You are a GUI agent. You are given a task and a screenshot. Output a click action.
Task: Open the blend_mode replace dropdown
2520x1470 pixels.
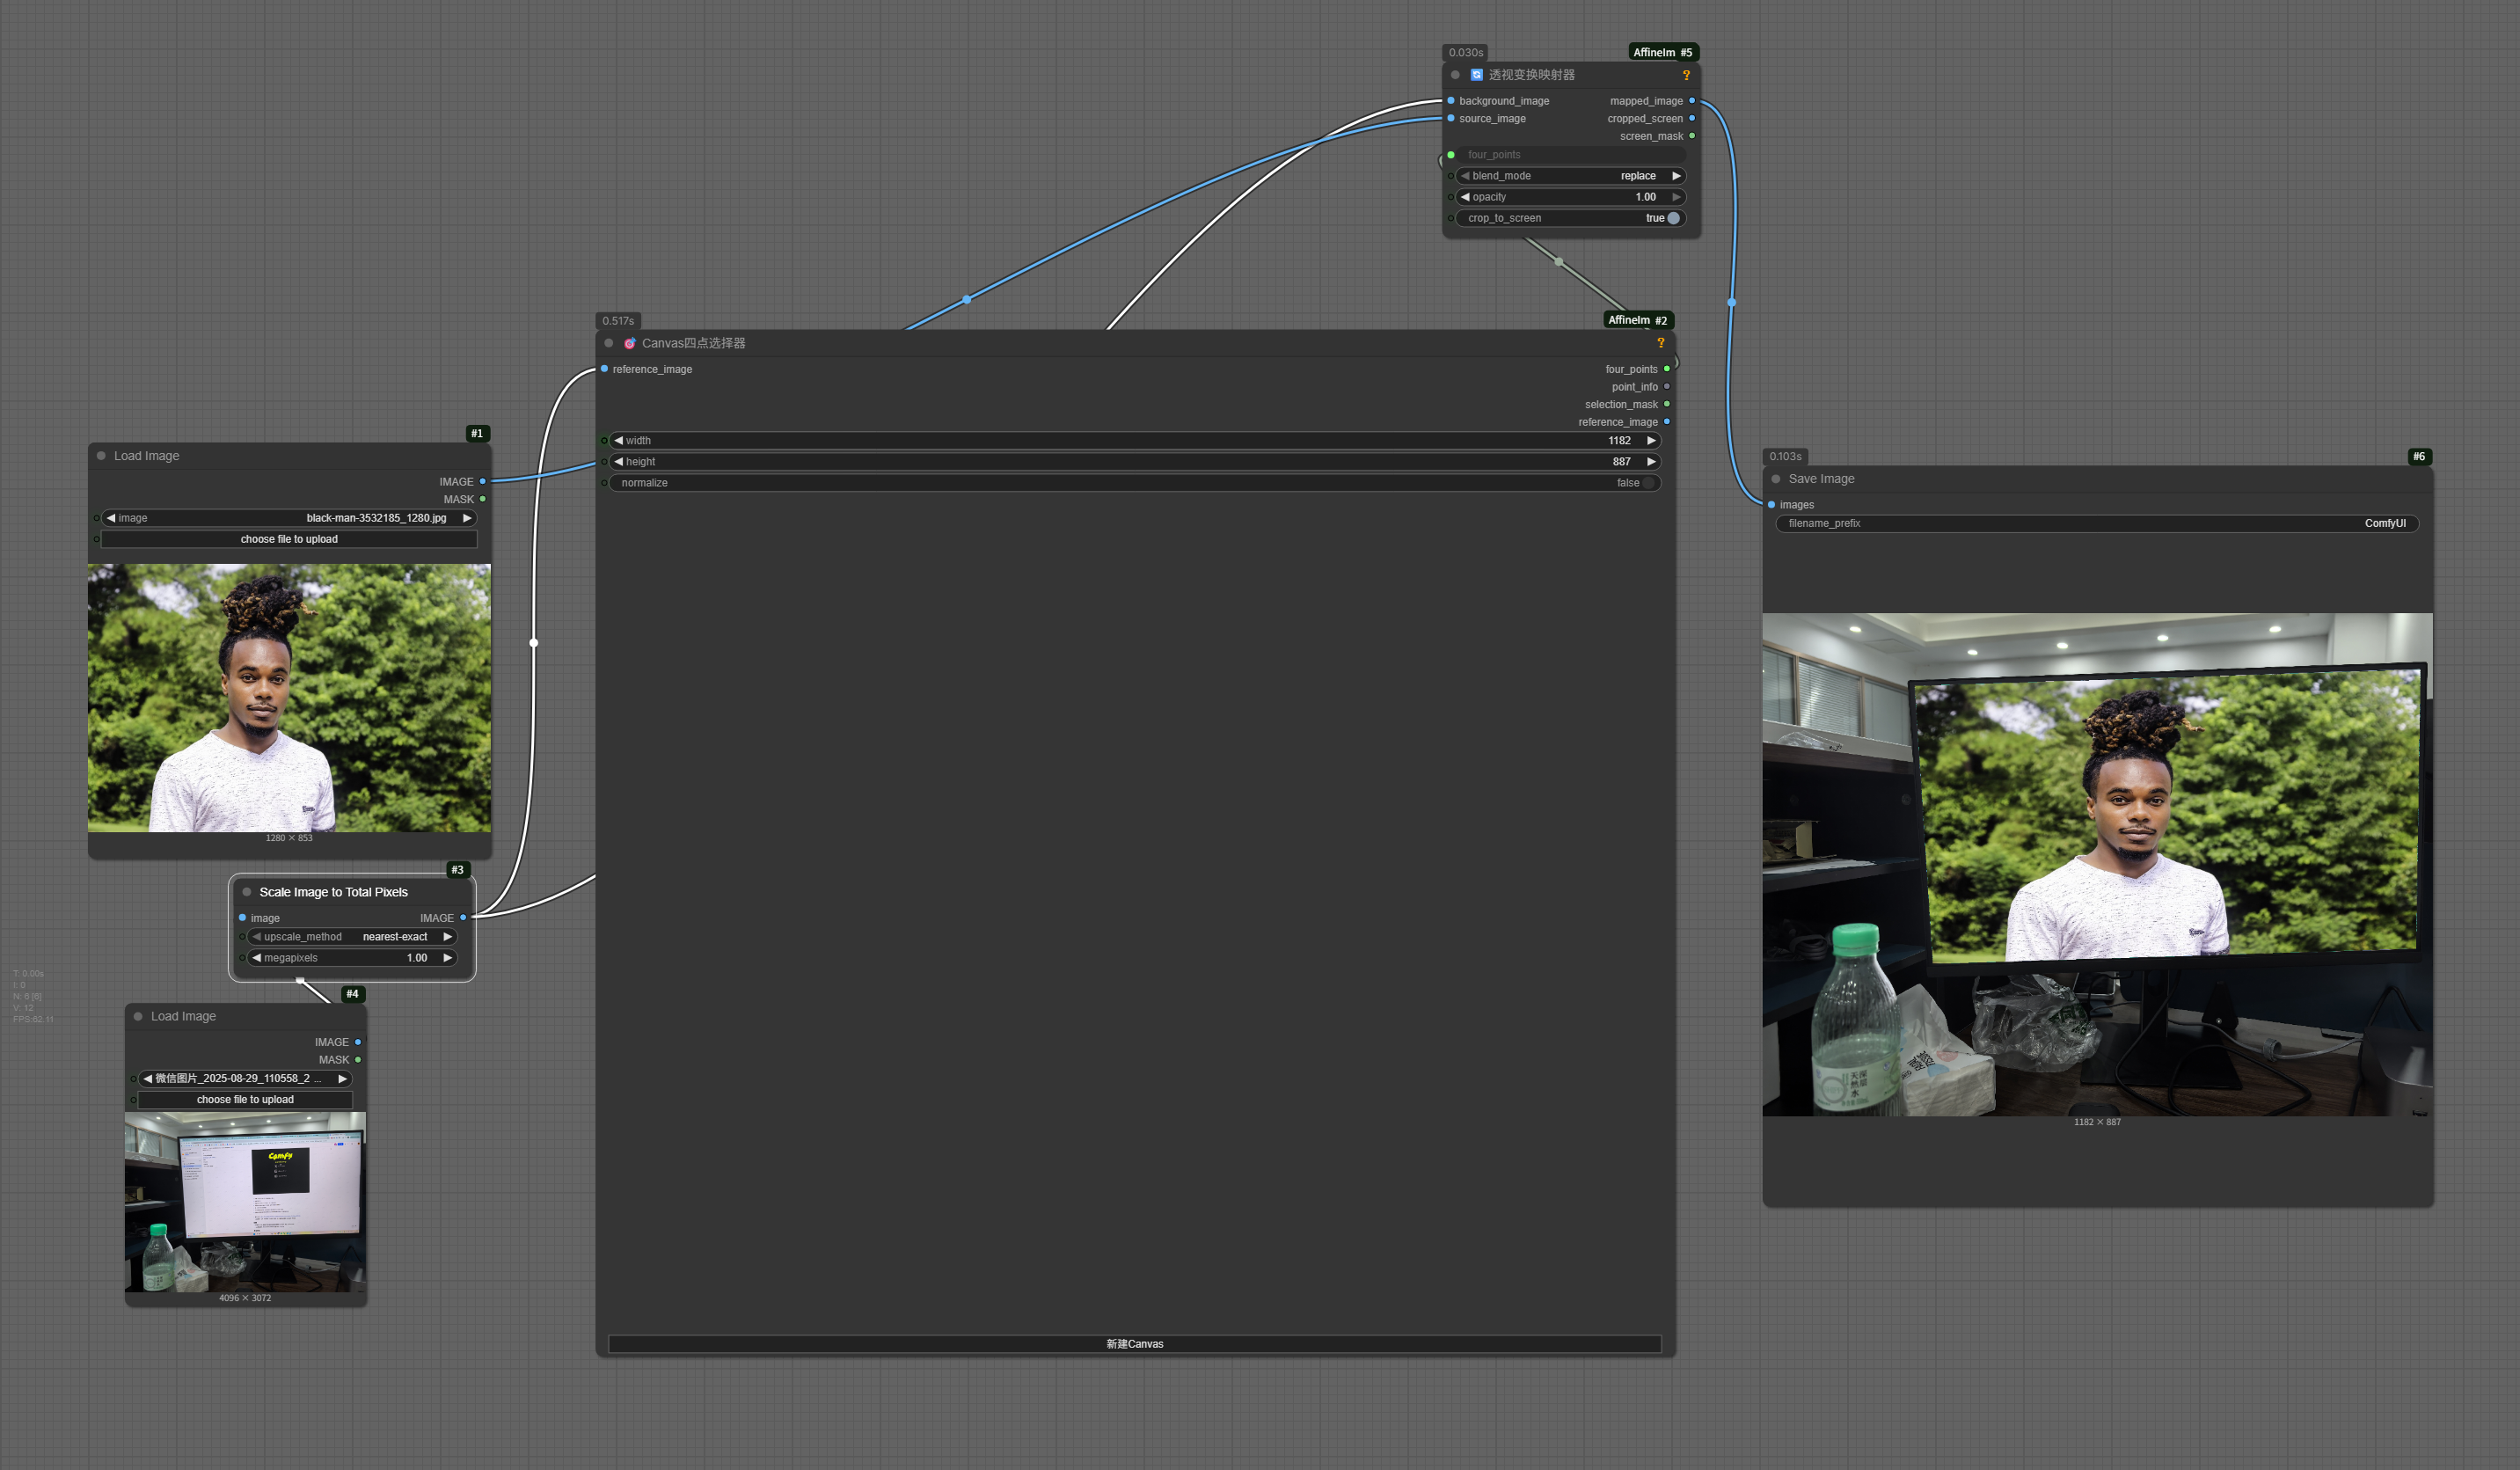pos(1571,176)
